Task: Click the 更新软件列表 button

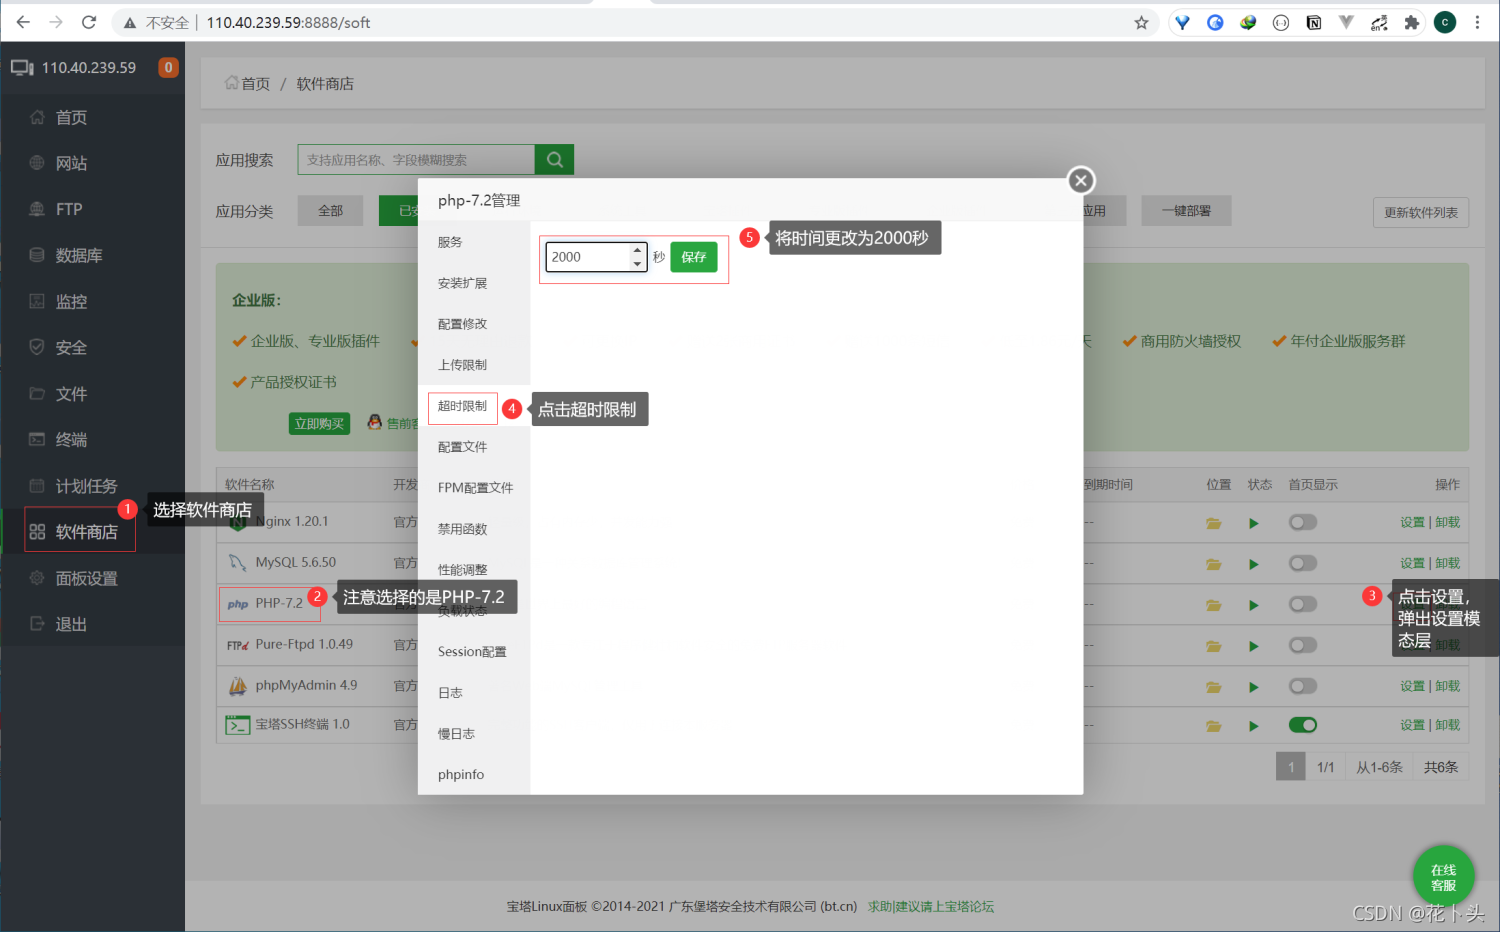Action: [1420, 212]
